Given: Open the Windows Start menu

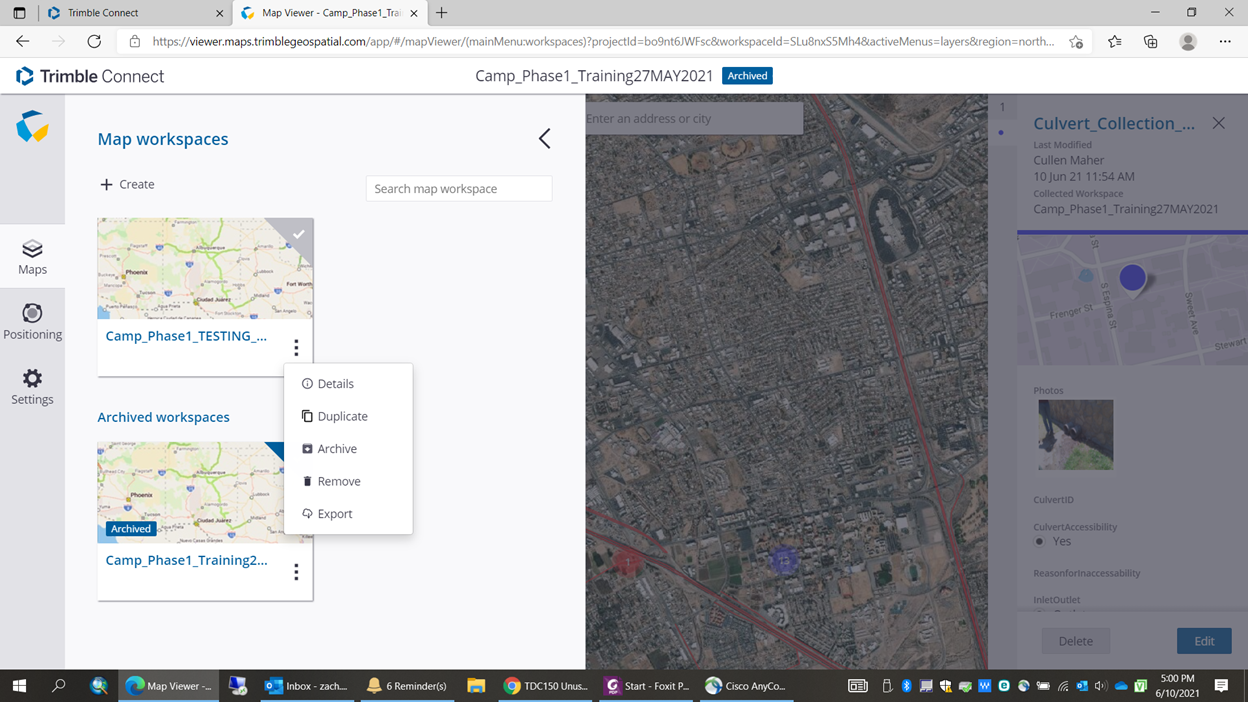Looking at the screenshot, I should click(x=18, y=685).
